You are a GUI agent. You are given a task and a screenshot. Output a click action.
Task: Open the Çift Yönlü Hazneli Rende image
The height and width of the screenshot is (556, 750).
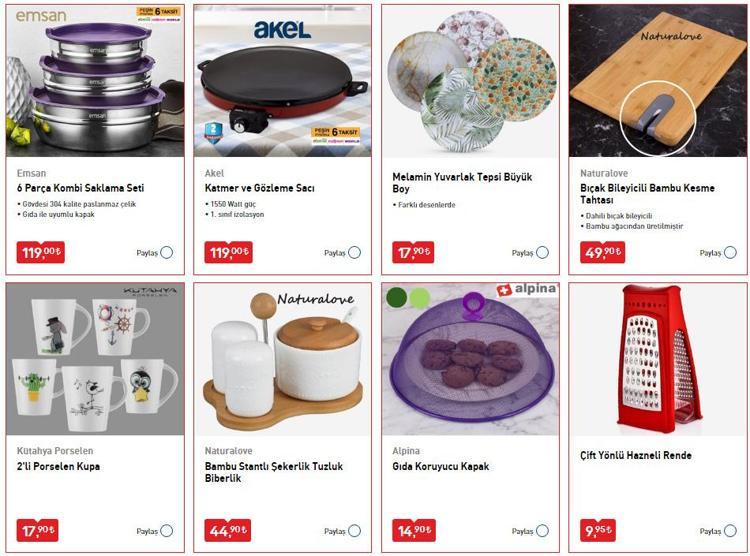658,359
